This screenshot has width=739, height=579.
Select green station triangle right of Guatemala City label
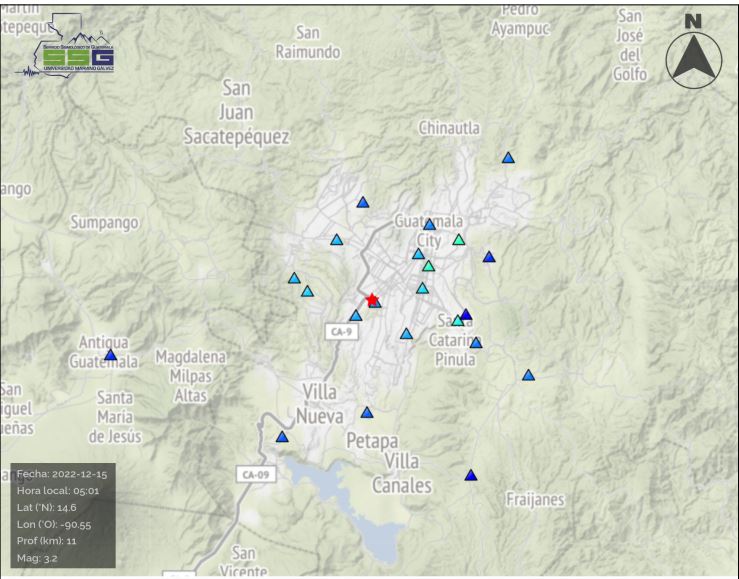point(459,240)
